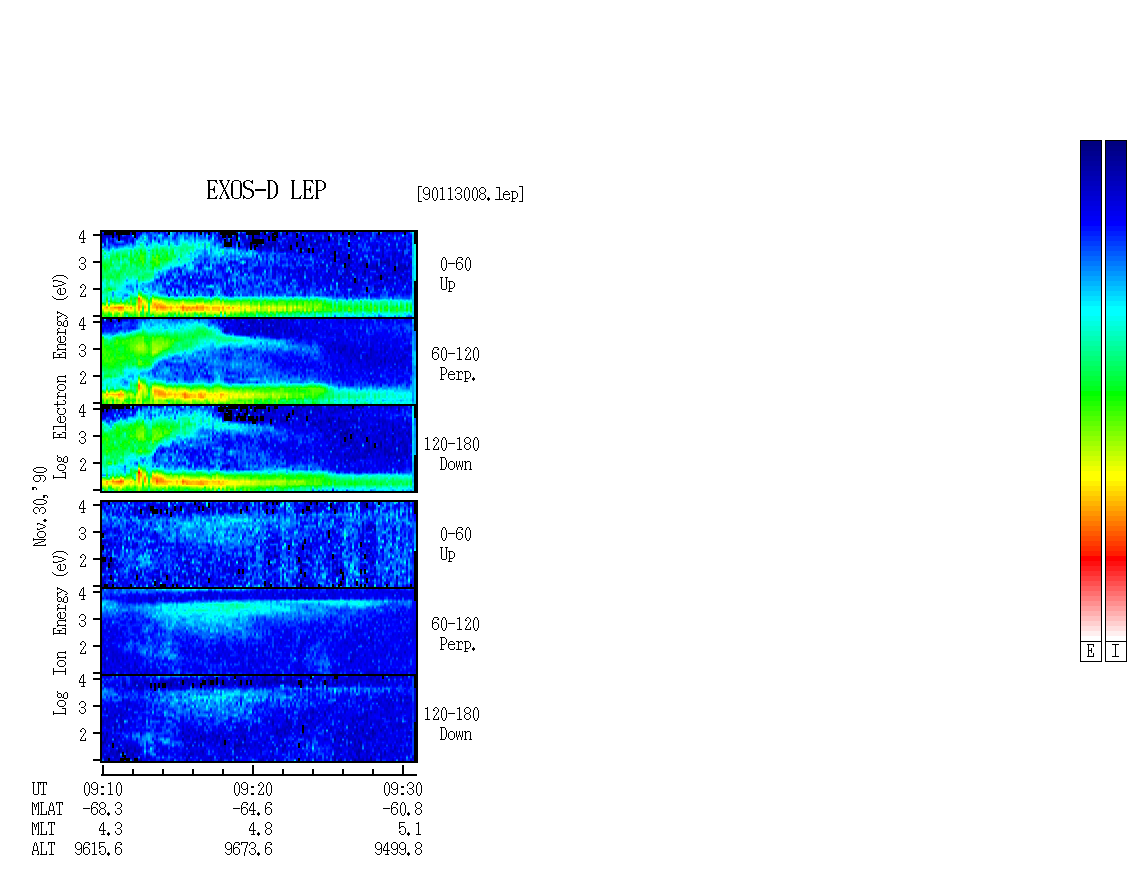Click the ALT value 9499.8

pyautogui.click(x=399, y=849)
